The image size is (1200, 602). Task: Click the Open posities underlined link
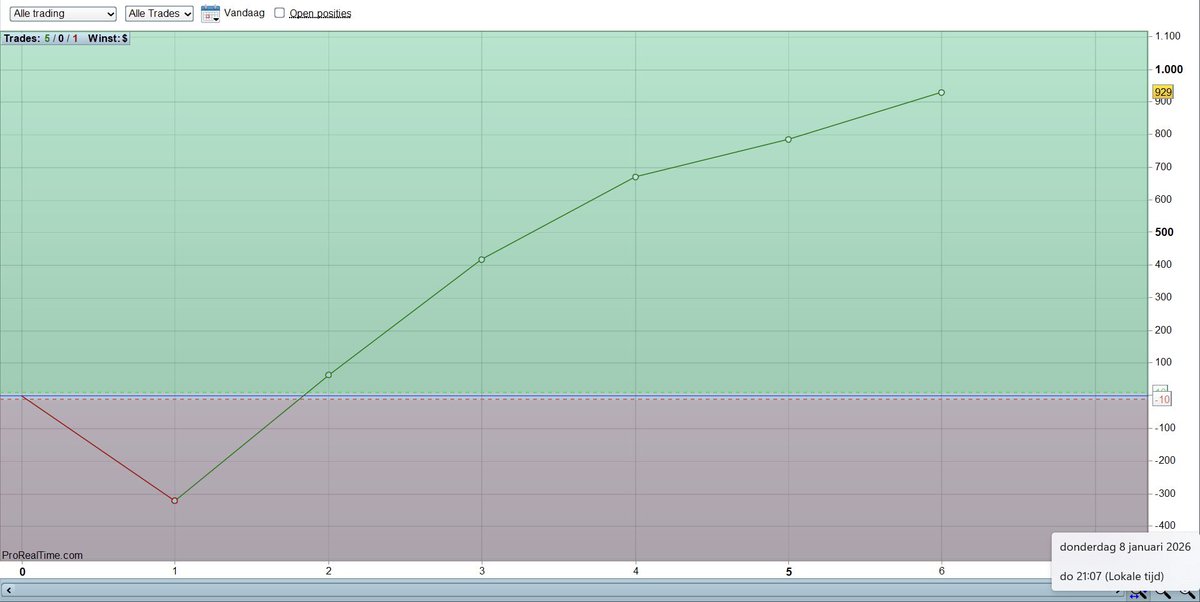[x=320, y=13]
